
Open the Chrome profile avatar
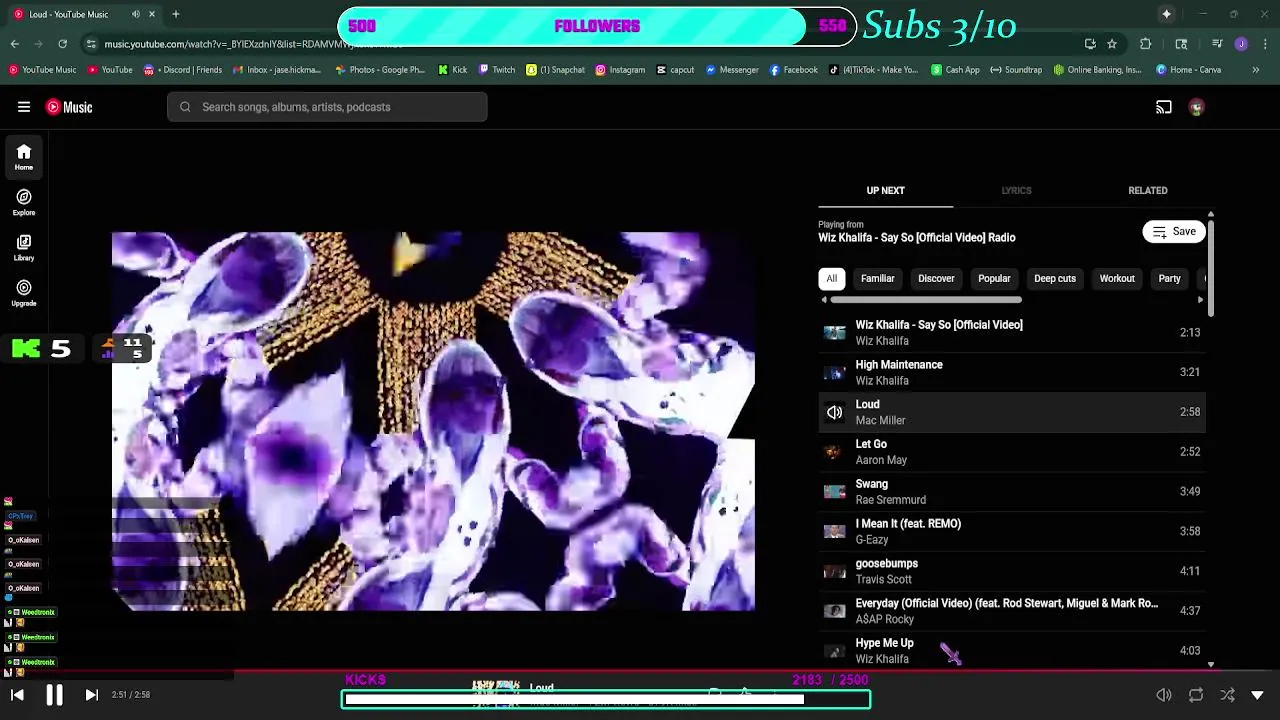tap(1241, 44)
